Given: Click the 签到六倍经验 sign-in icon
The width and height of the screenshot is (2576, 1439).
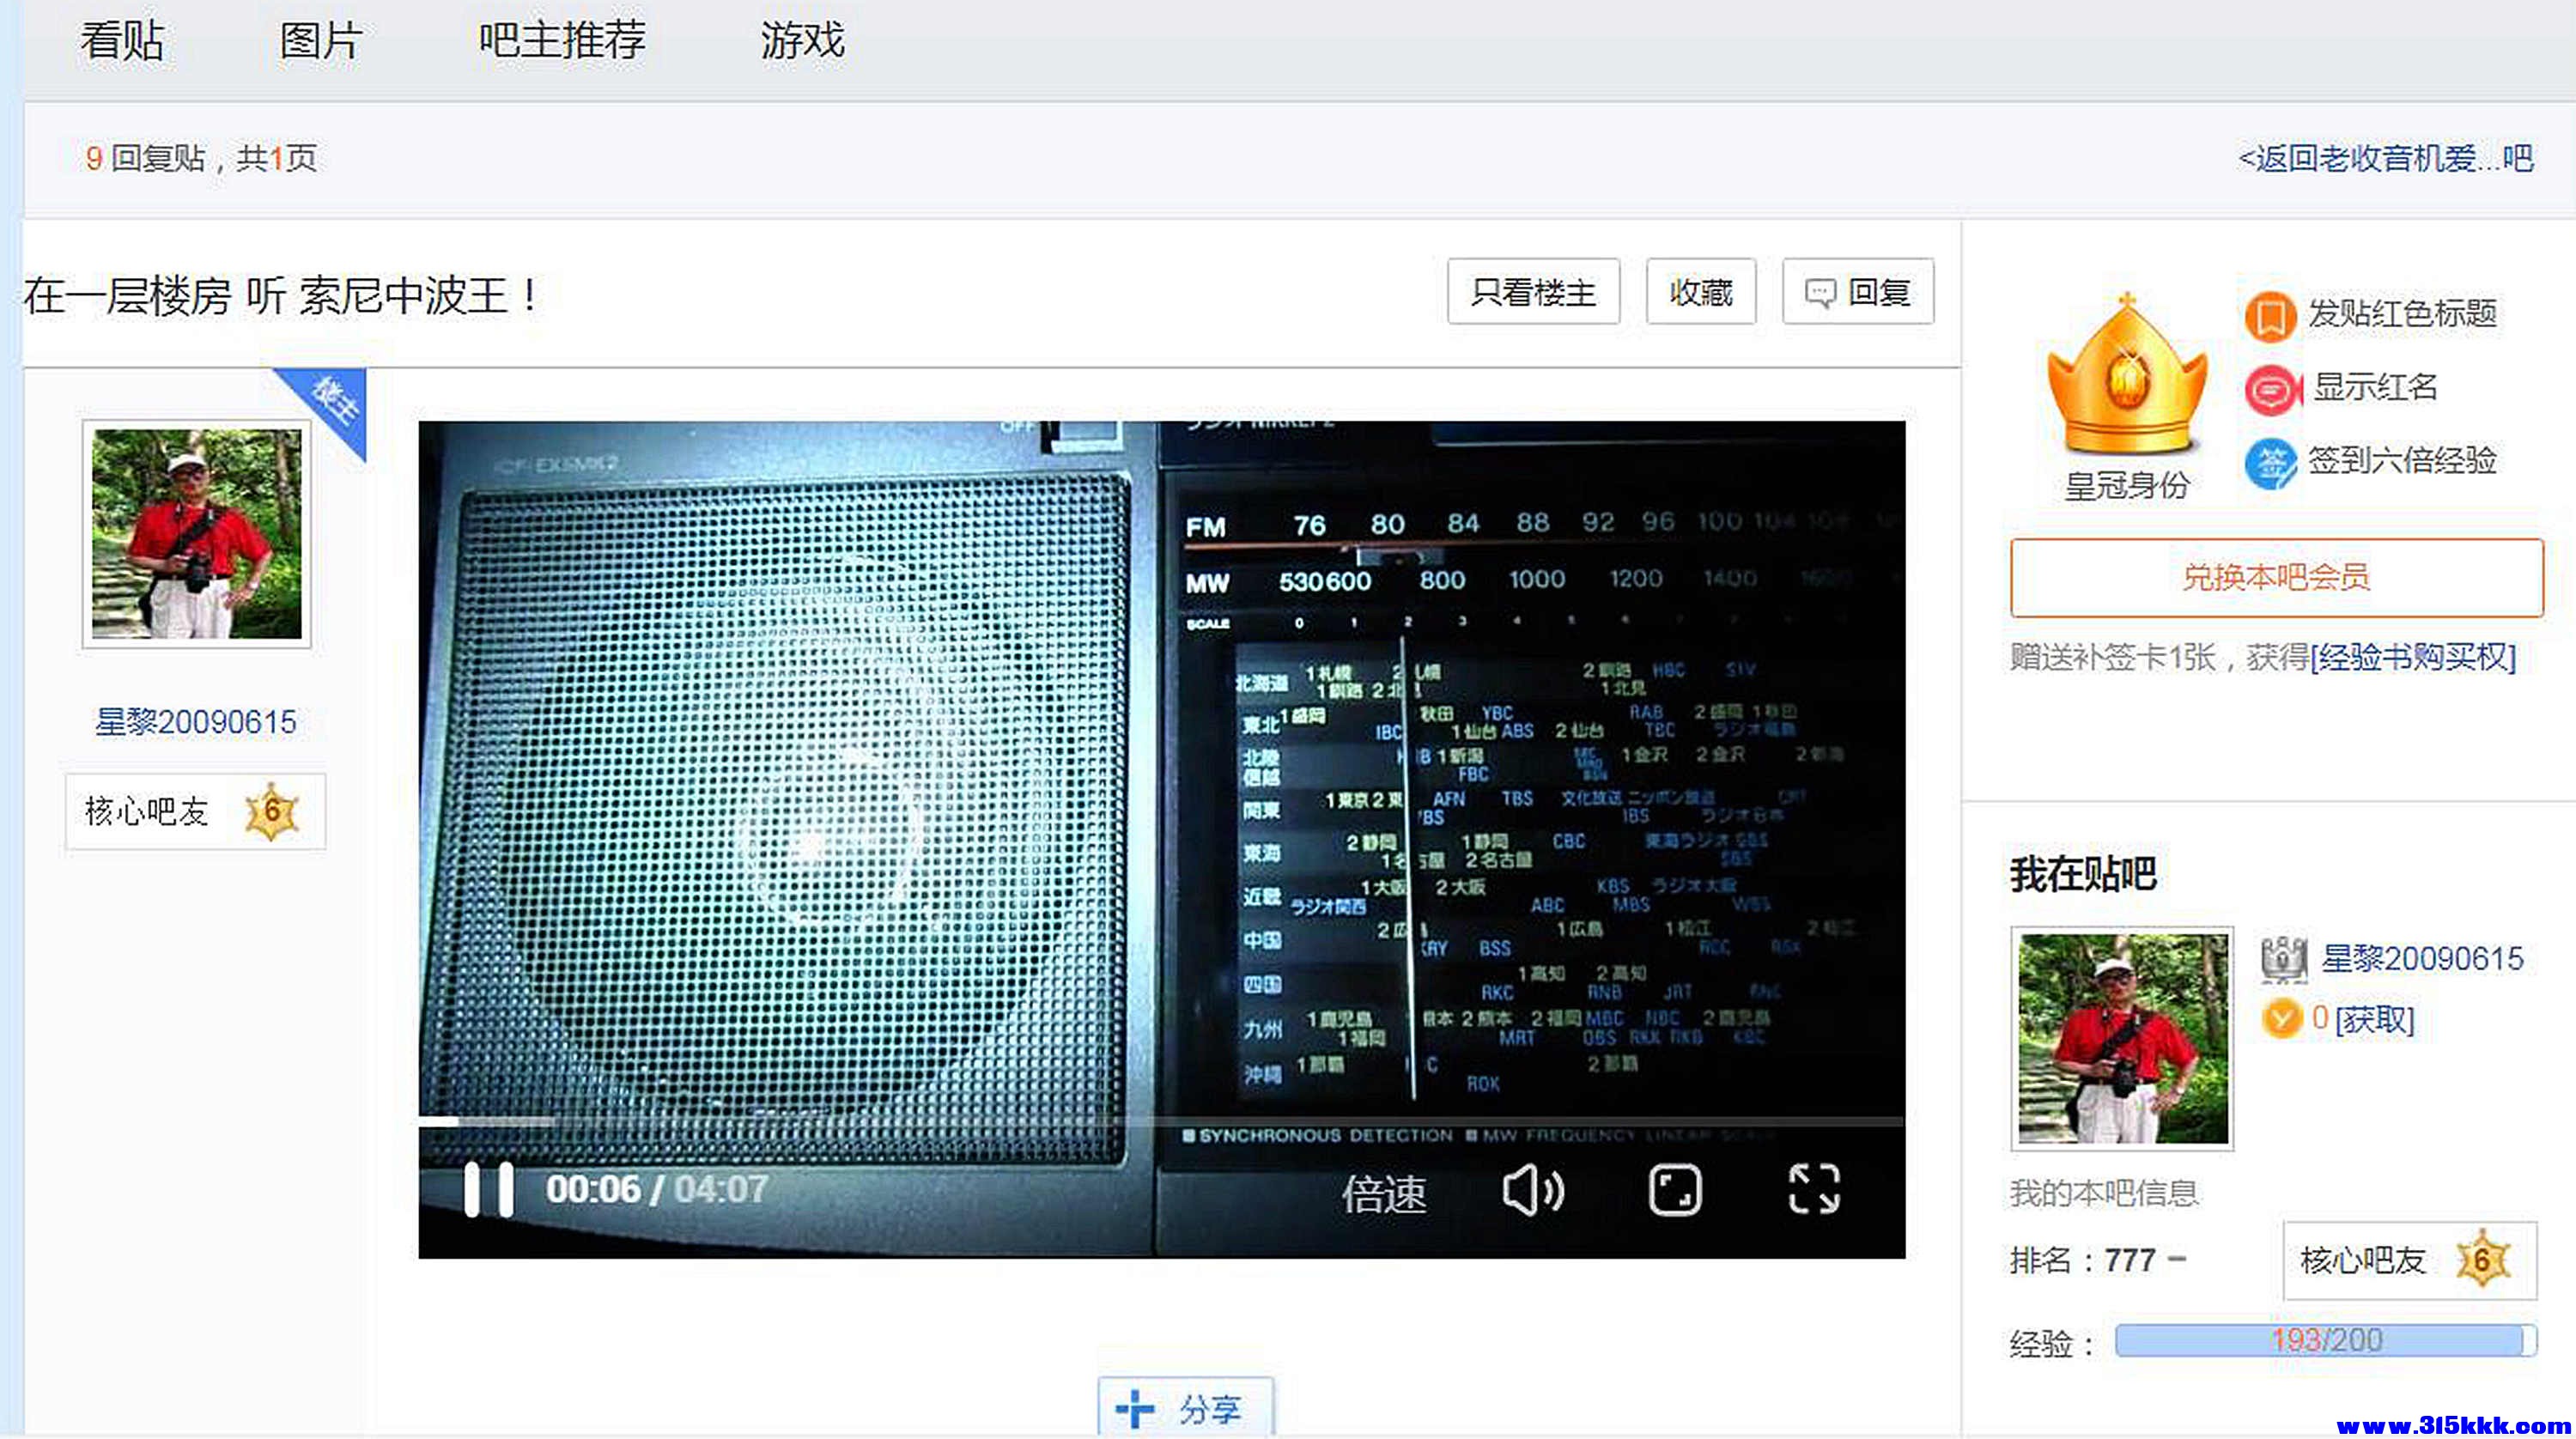Looking at the screenshot, I should tap(2272, 463).
